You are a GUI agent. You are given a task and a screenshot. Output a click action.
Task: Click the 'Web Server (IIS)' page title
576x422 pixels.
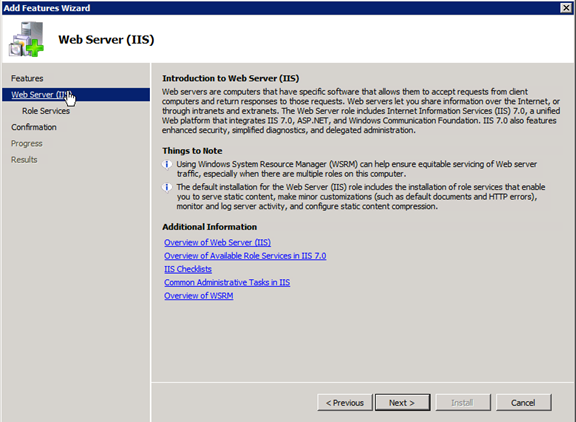[106, 39]
